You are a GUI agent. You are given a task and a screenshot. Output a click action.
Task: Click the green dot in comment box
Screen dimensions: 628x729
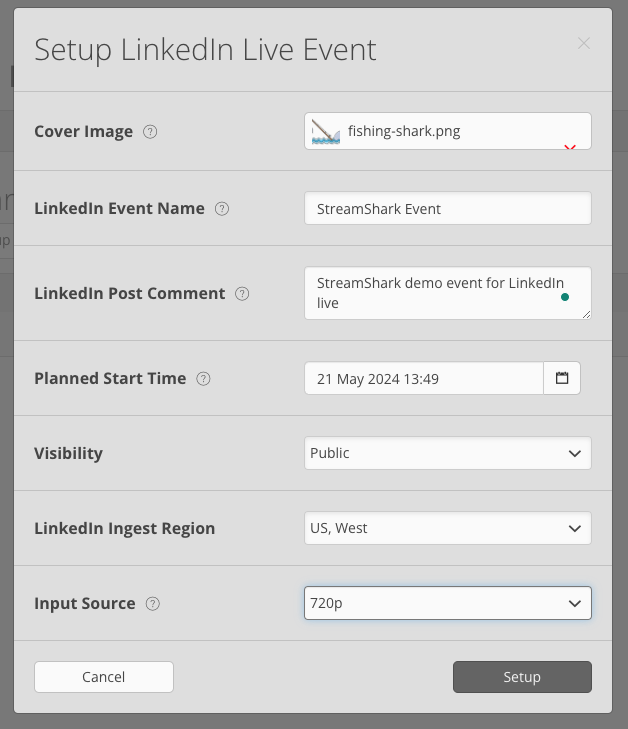[x=565, y=297]
